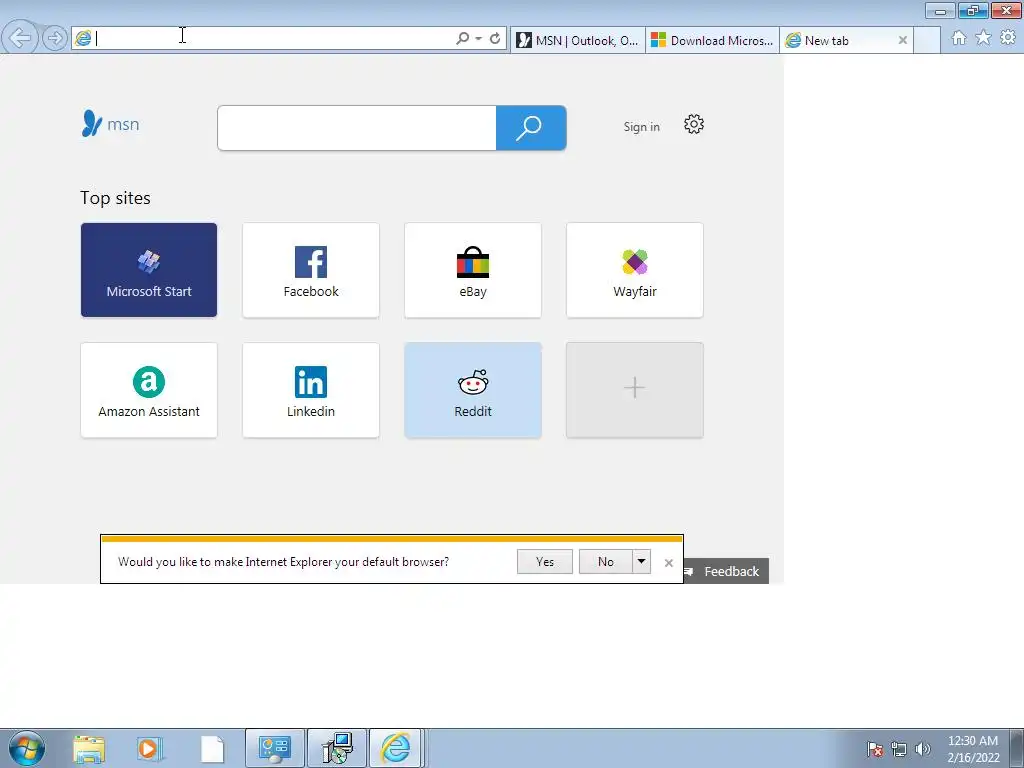Add a new top site with plus tile
The height and width of the screenshot is (768, 1024).
635,390
